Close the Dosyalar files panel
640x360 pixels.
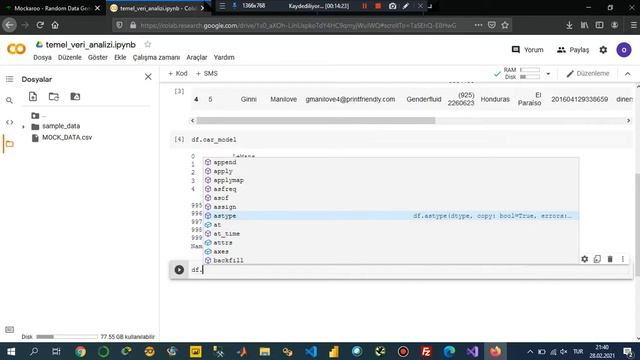(148, 77)
